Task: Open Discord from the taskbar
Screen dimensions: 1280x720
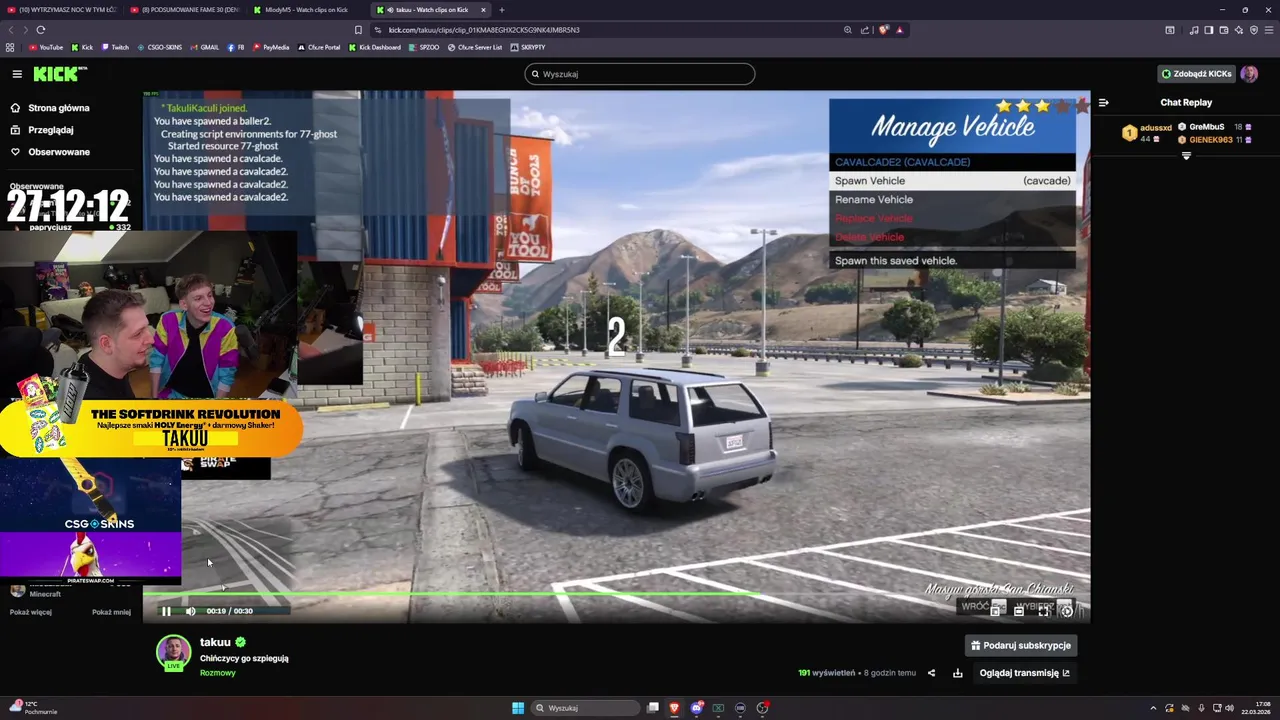Action: coord(696,708)
